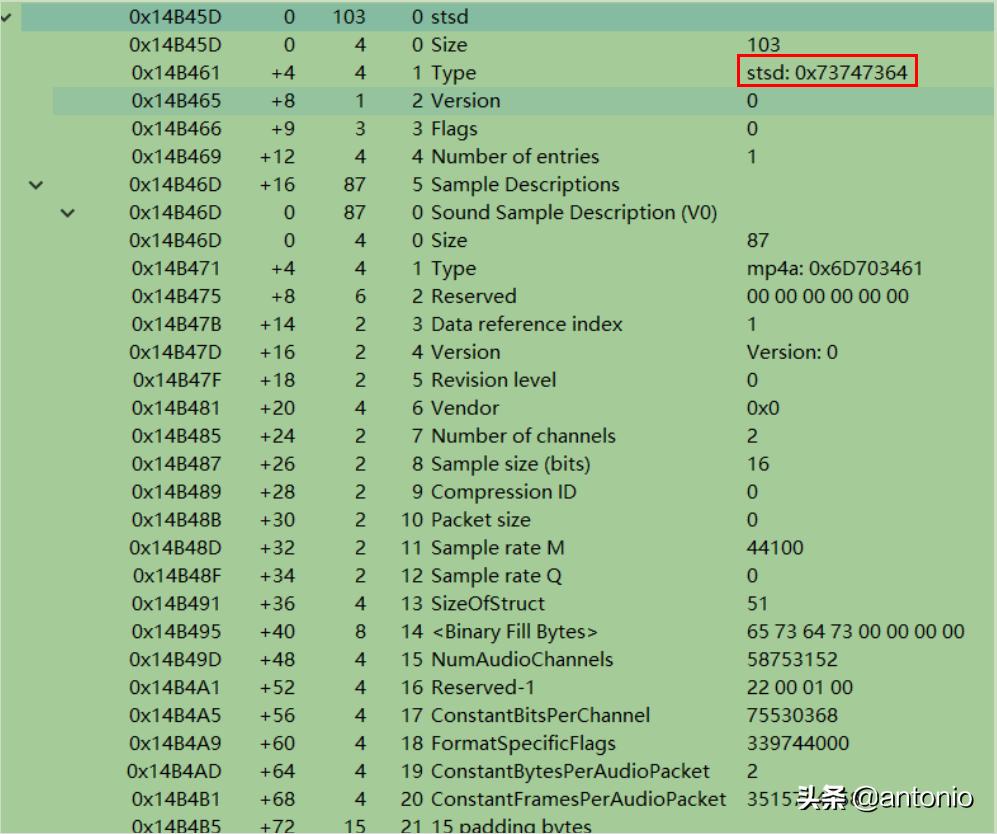Collapse the Sound Sample Description (V0) node
This screenshot has width=997, height=834.
click(x=67, y=213)
